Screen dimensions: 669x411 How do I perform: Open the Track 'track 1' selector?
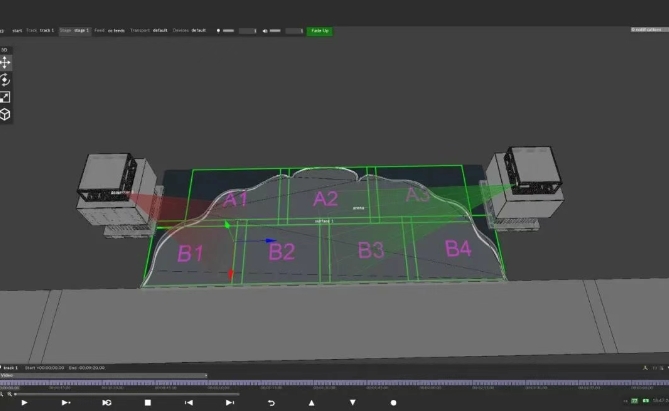(x=47, y=31)
